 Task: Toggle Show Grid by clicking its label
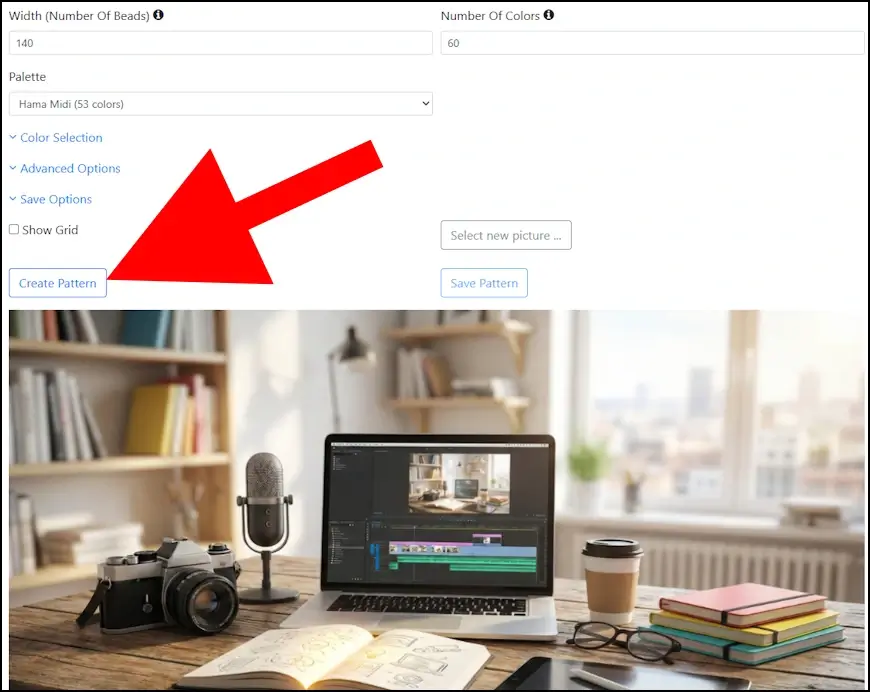(50, 229)
